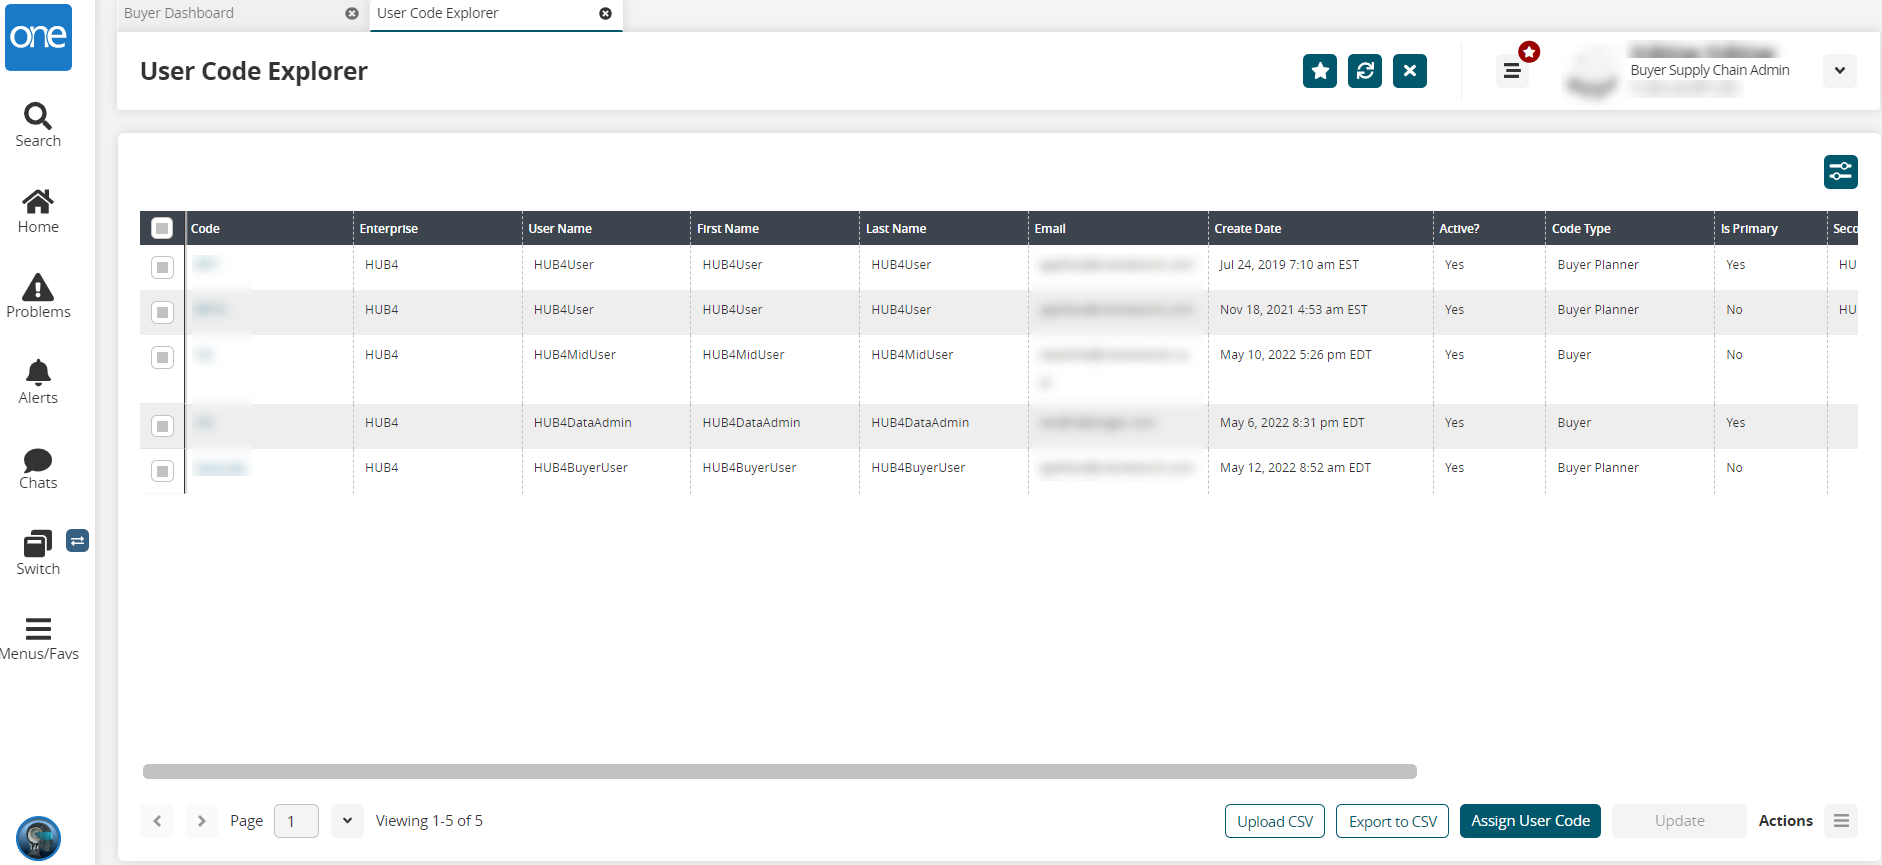Open the page number dropdown
This screenshot has width=1882, height=865.
[x=347, y=821]
